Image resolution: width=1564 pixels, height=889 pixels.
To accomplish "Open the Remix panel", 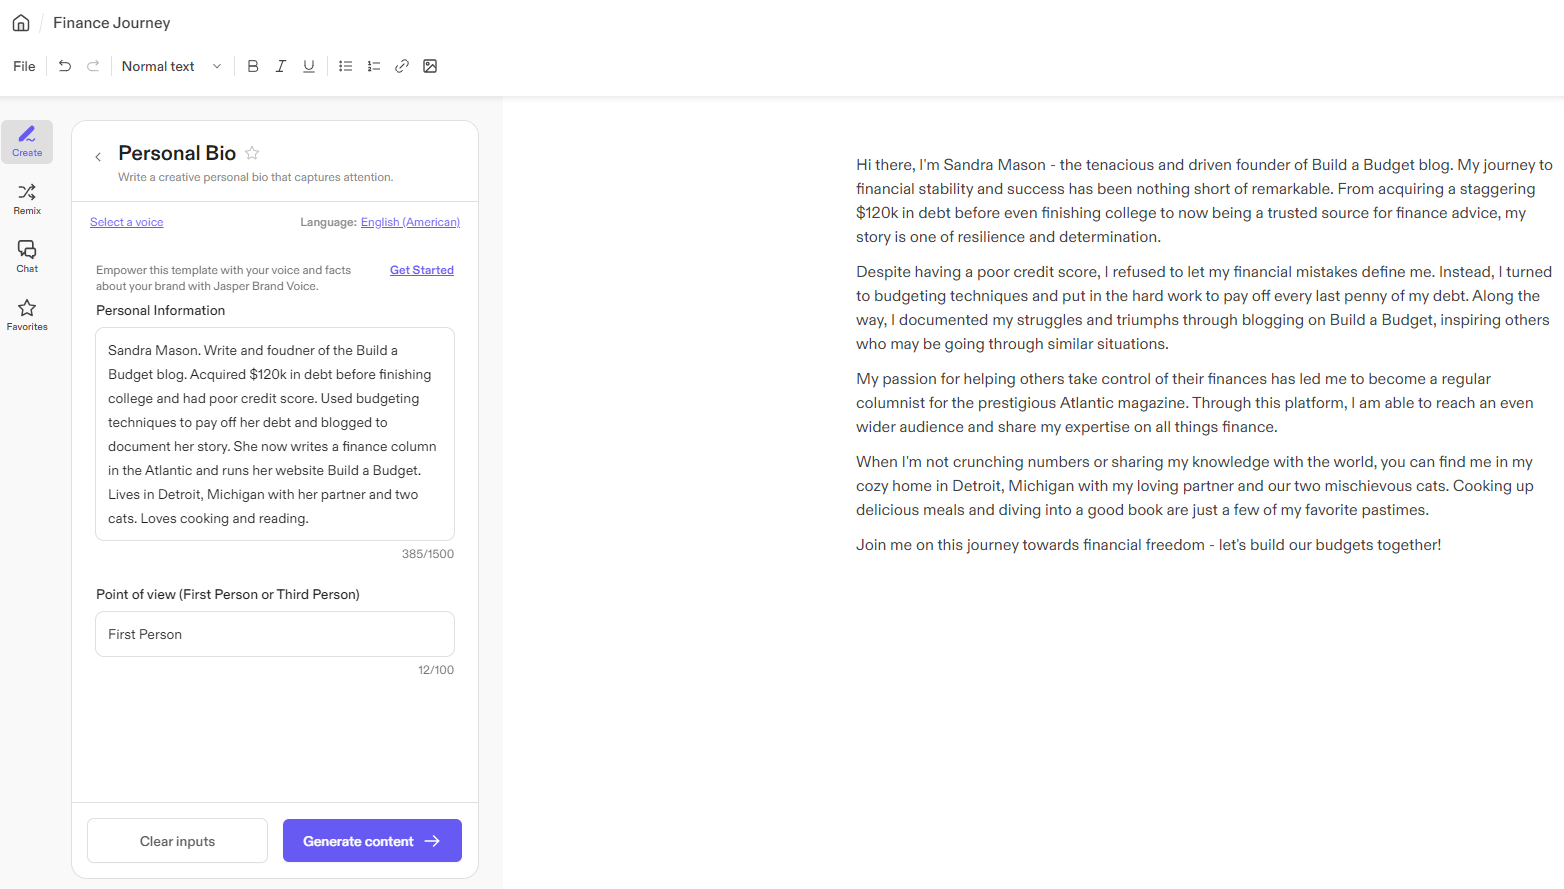I will 26,199.
